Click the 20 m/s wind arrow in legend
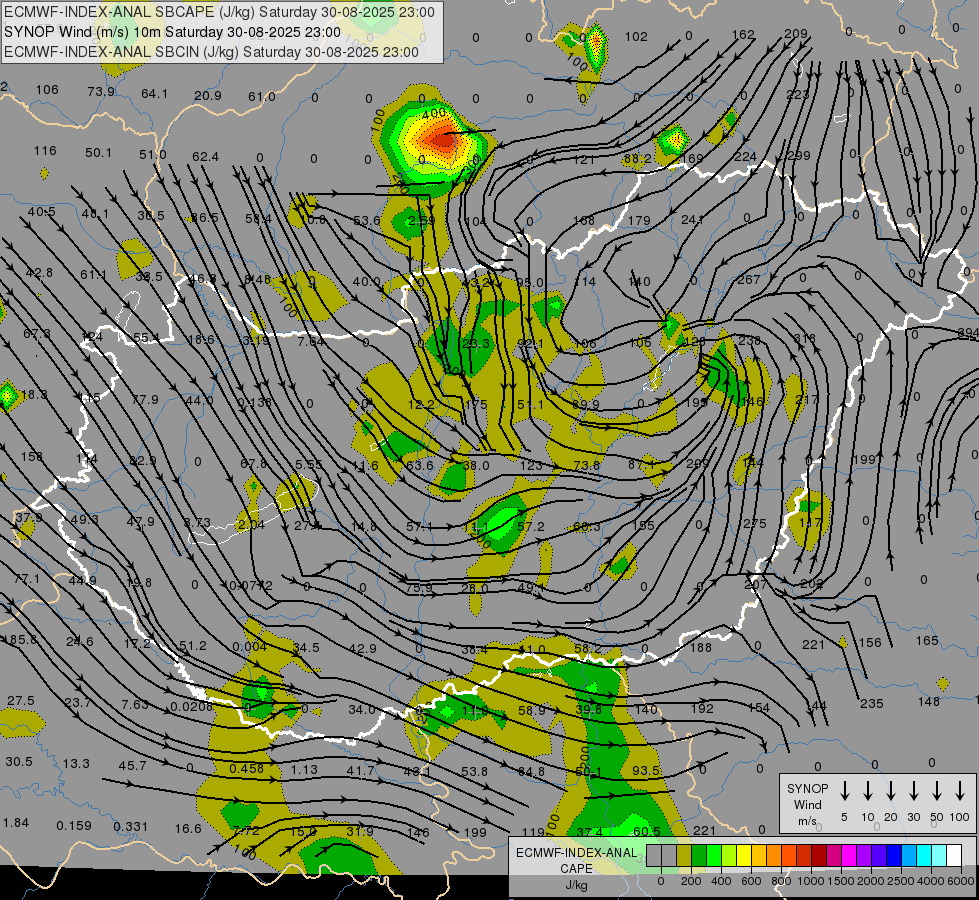The height and width of the screenshot is (900, 979). (x=891, y=791)
